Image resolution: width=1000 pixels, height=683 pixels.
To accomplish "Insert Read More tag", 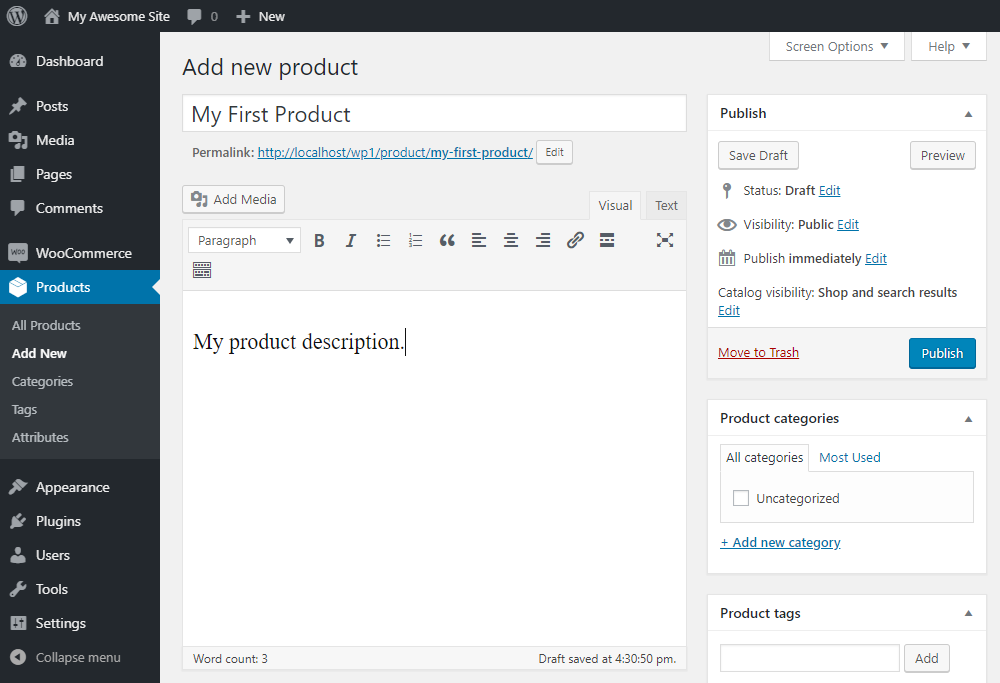I will (607, 240).
